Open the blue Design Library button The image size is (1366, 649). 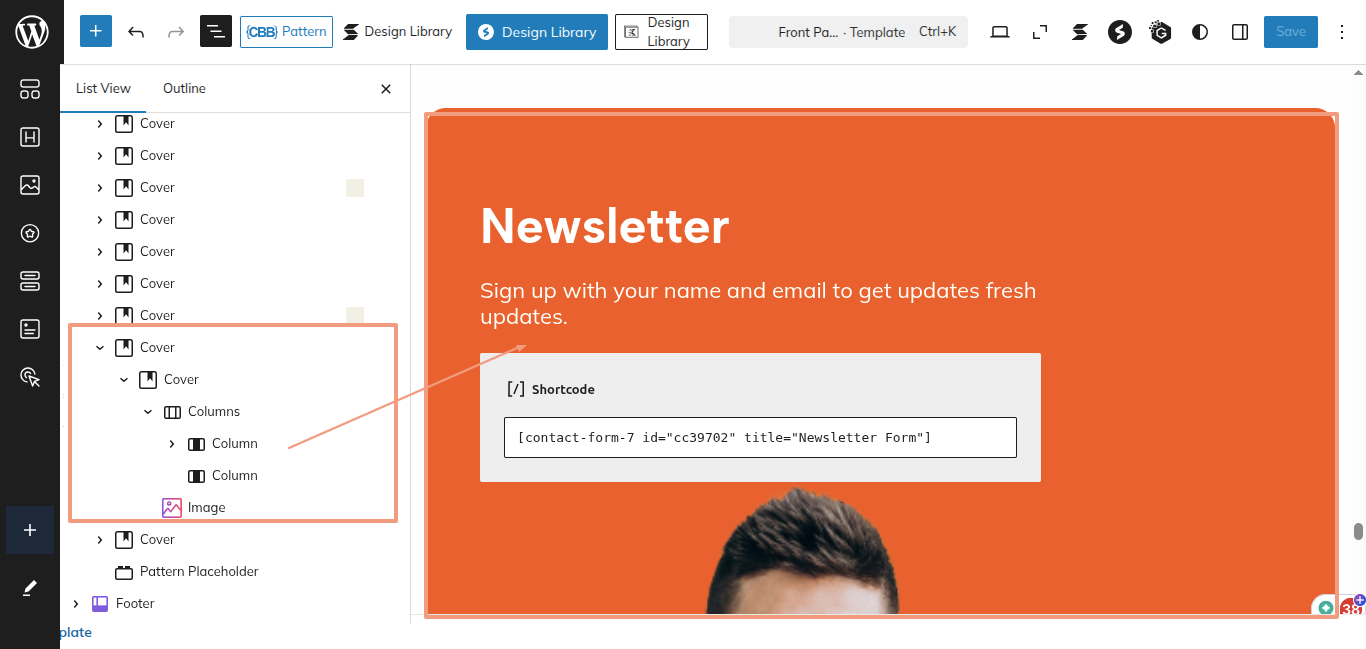tap(536, 32)
